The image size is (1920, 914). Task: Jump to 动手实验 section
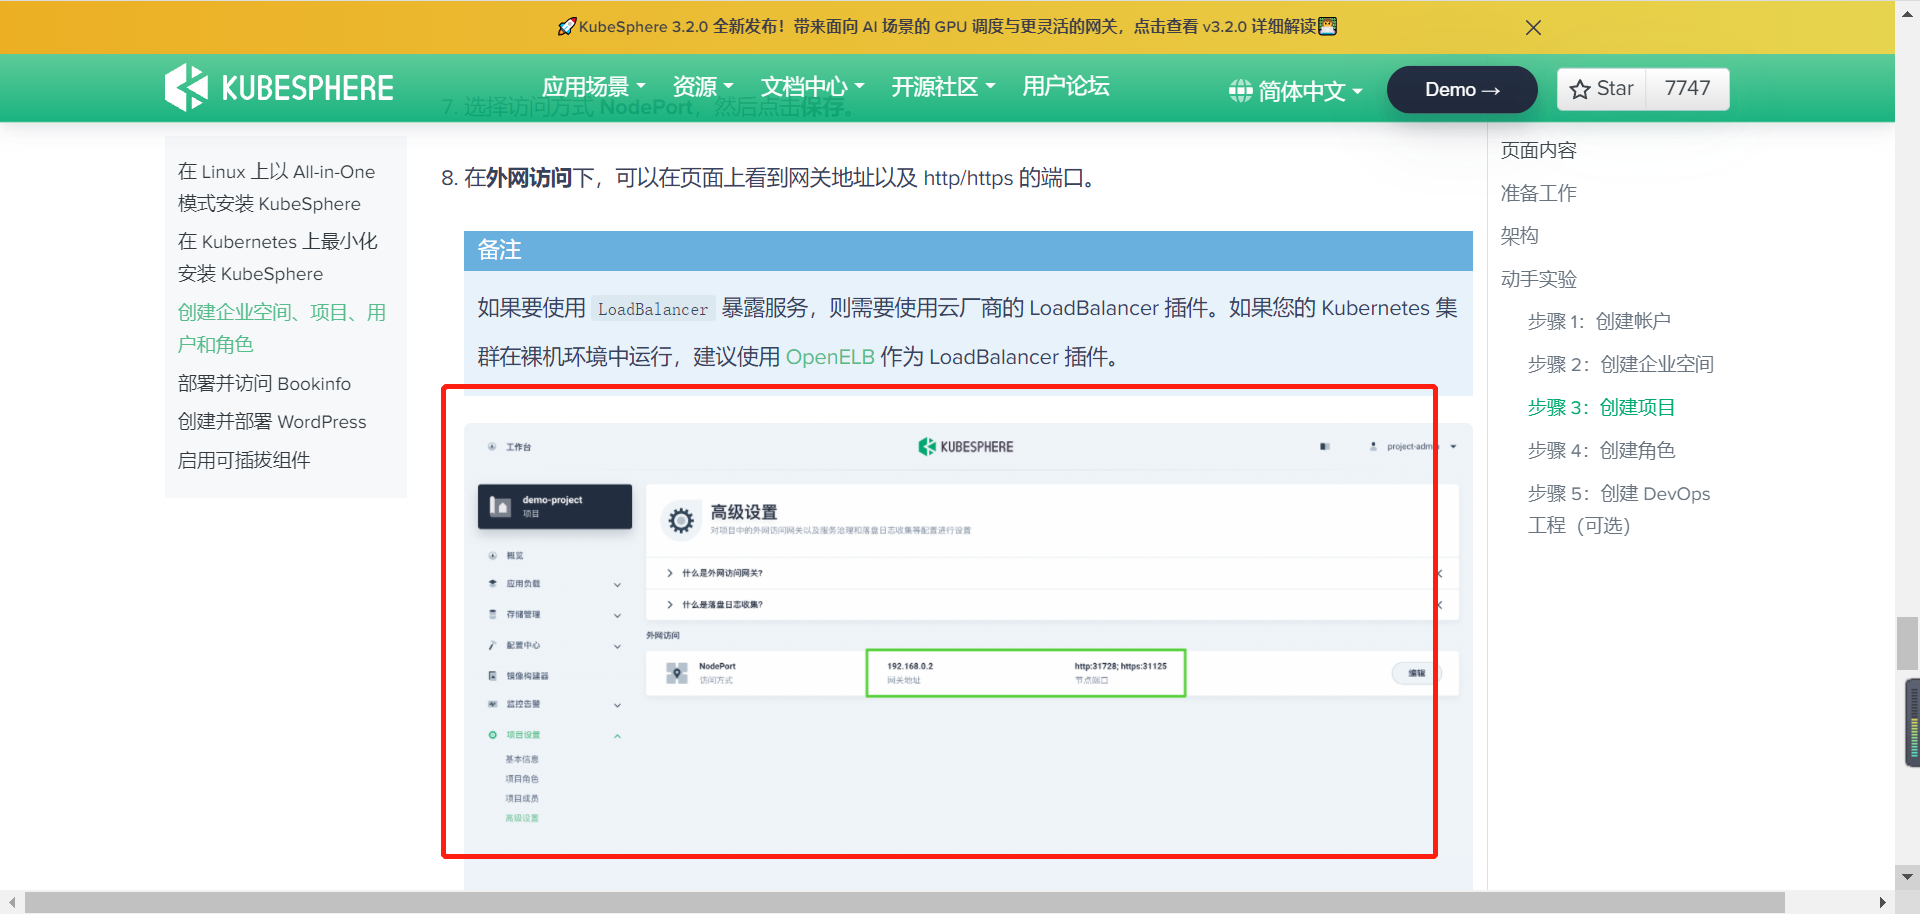1538,279
